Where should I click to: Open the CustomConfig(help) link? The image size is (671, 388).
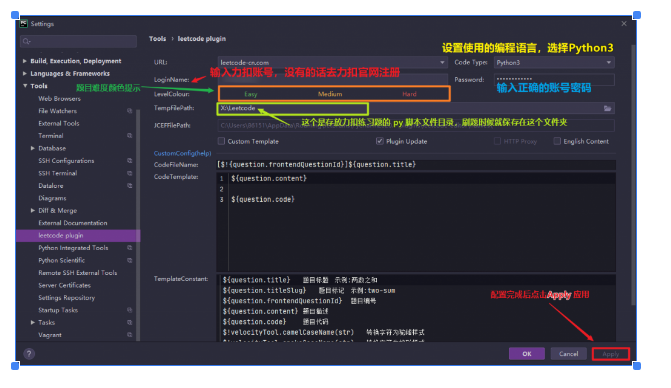(182, 153)
